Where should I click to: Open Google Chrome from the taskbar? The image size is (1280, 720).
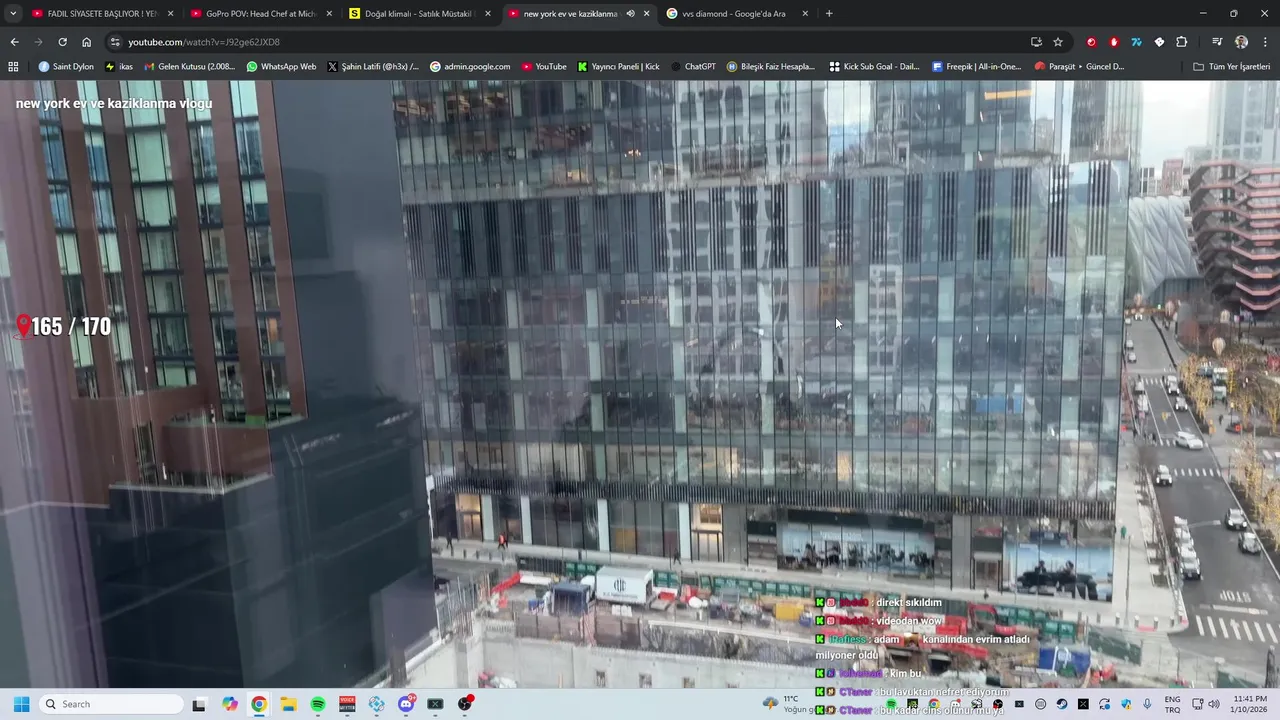(x=259, y=704)
